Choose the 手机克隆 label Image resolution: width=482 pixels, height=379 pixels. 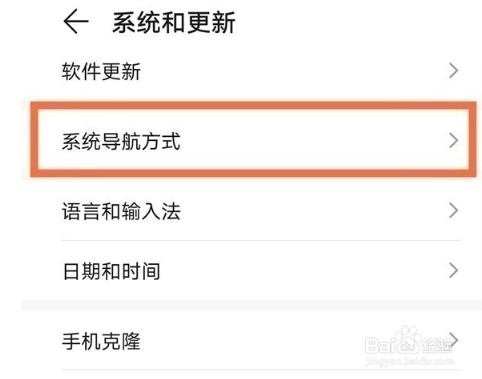click(101, 341)
